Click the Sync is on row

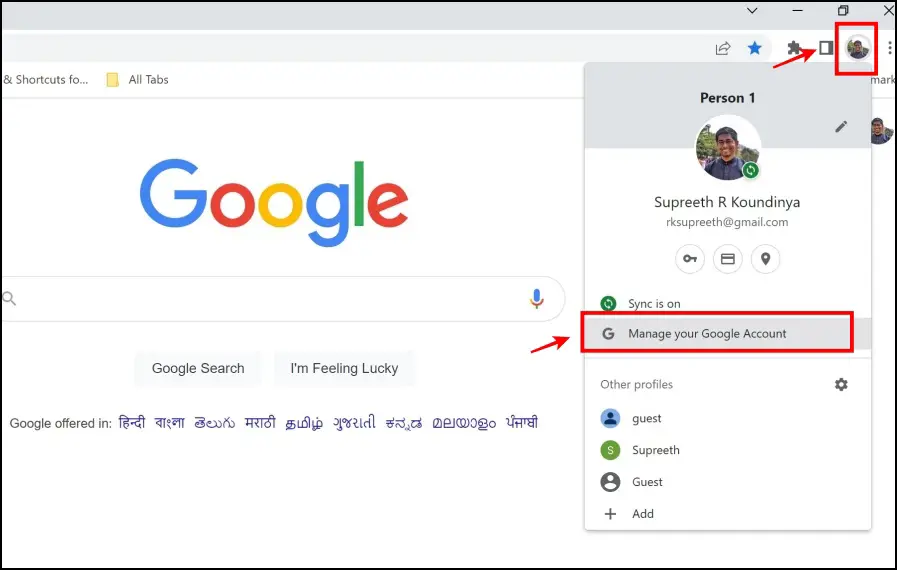point(728,303)
